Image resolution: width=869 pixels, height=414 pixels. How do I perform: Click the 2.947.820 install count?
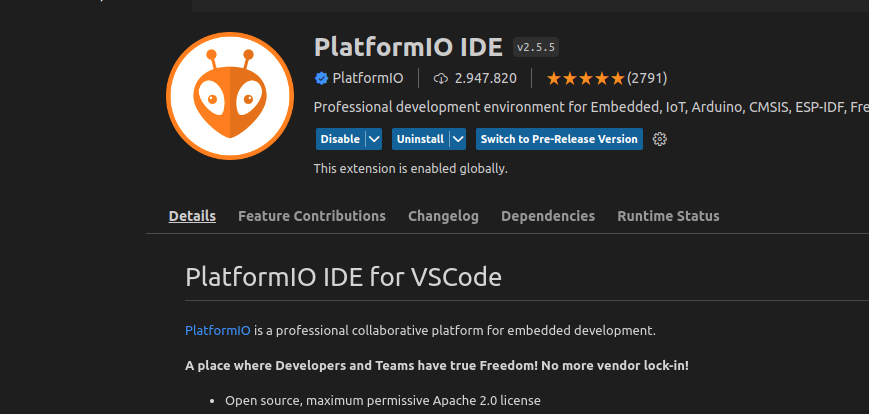pyautogui.click(x=485, y=78)
